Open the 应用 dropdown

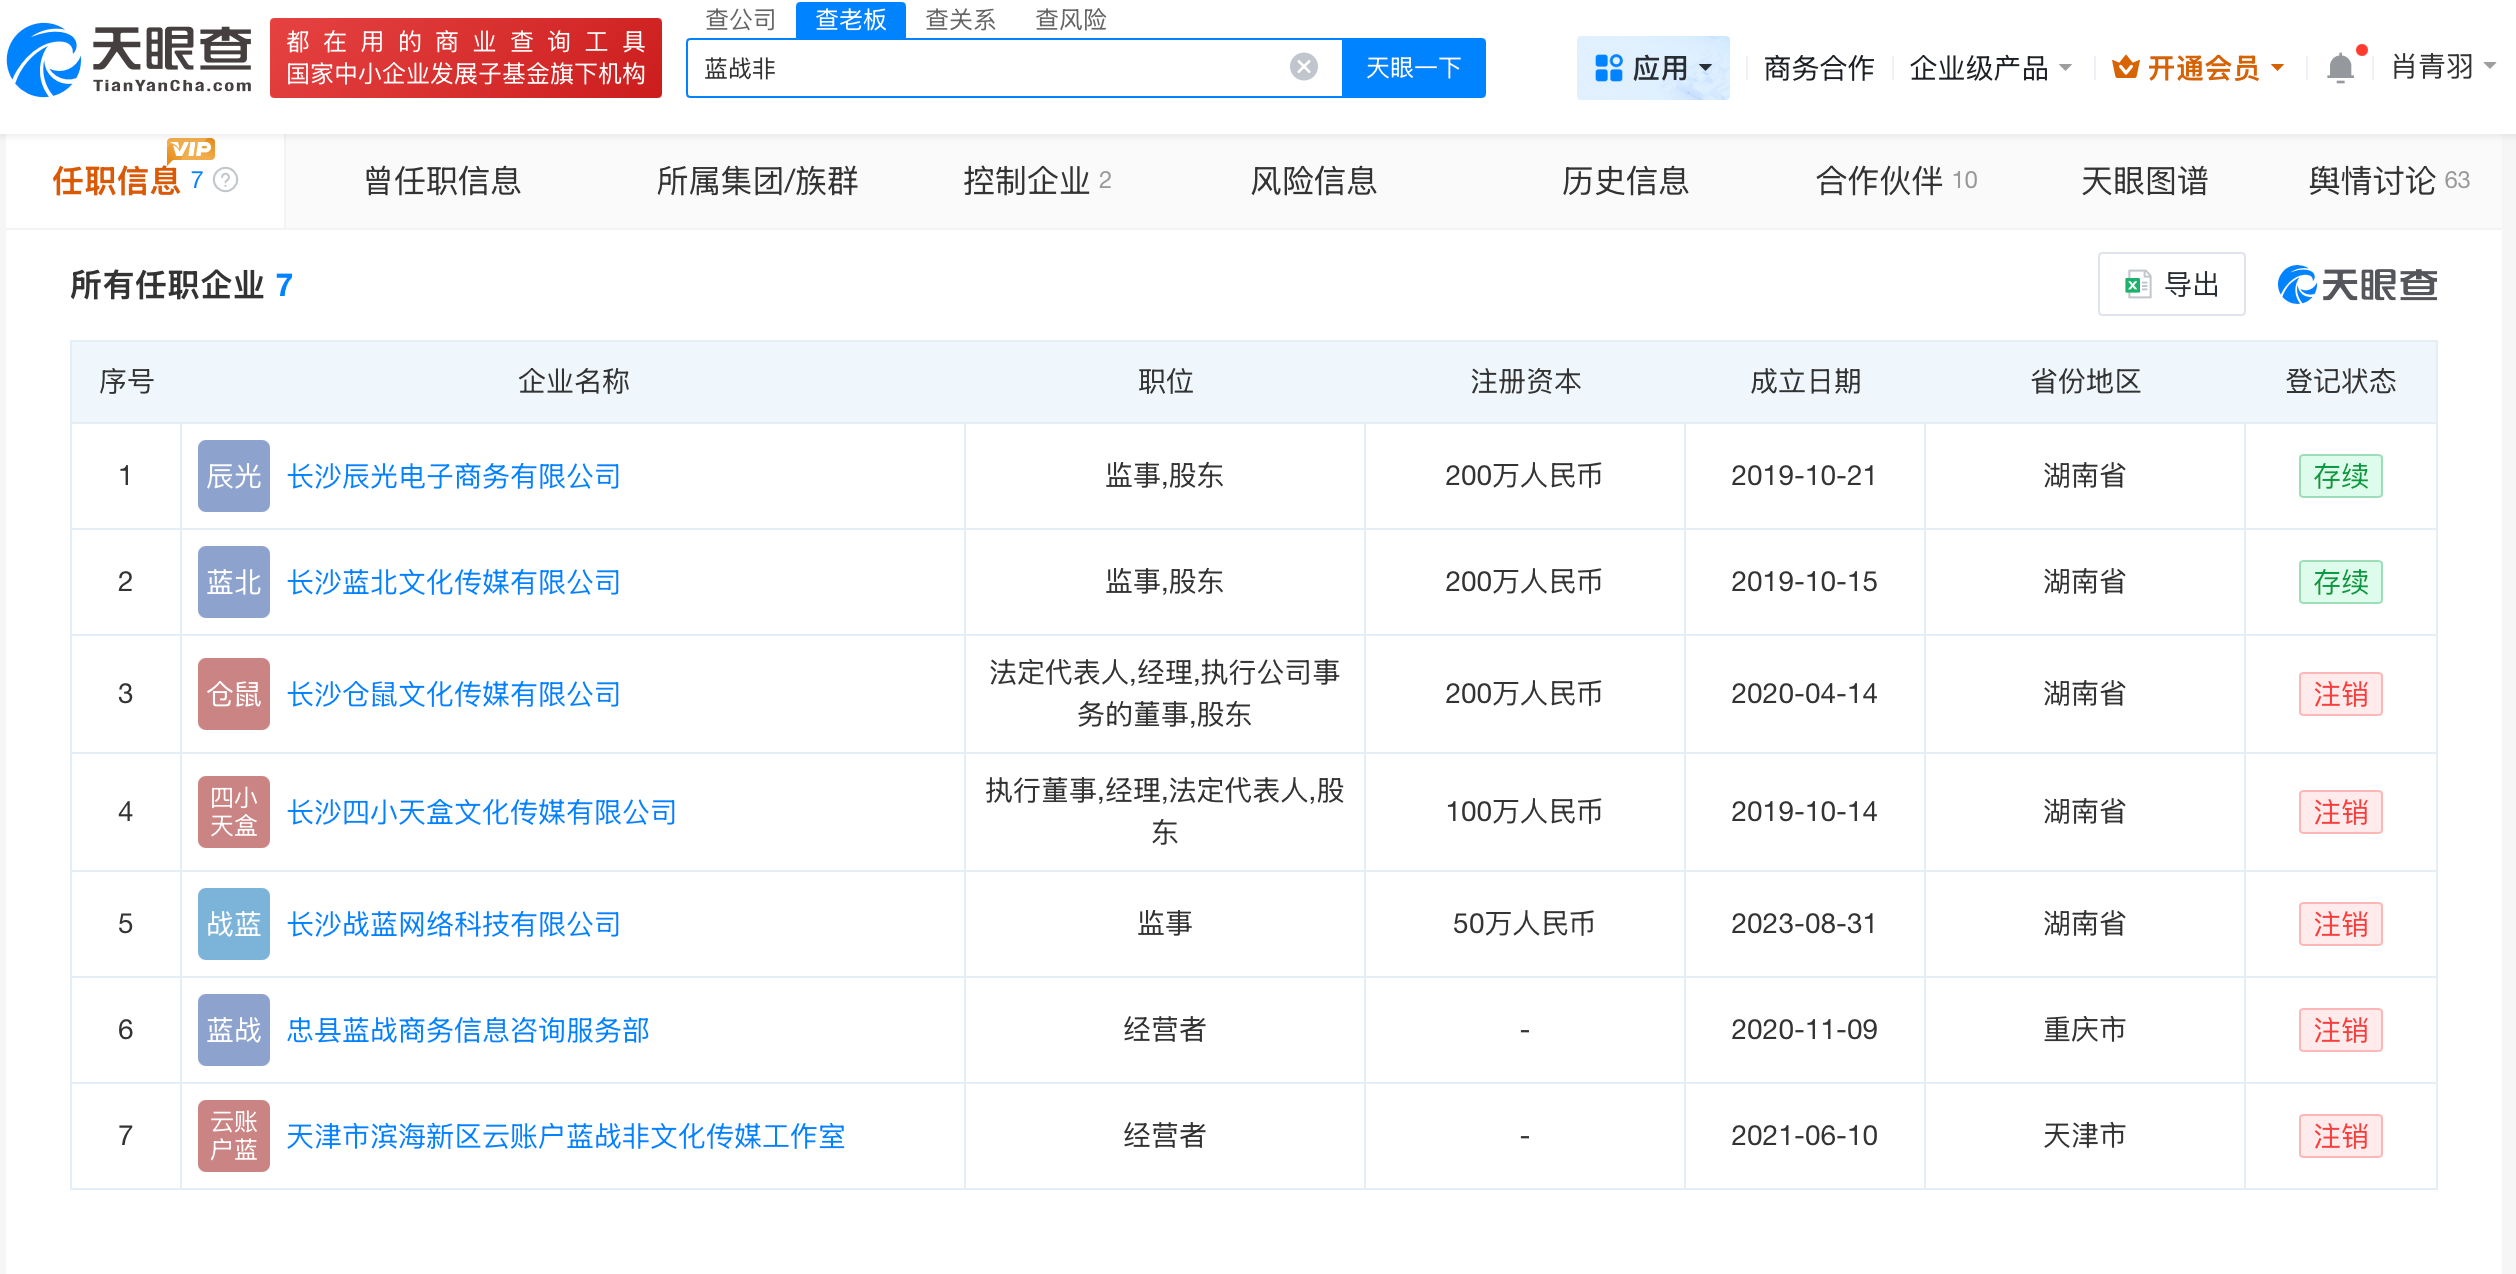click(1653, 66)
